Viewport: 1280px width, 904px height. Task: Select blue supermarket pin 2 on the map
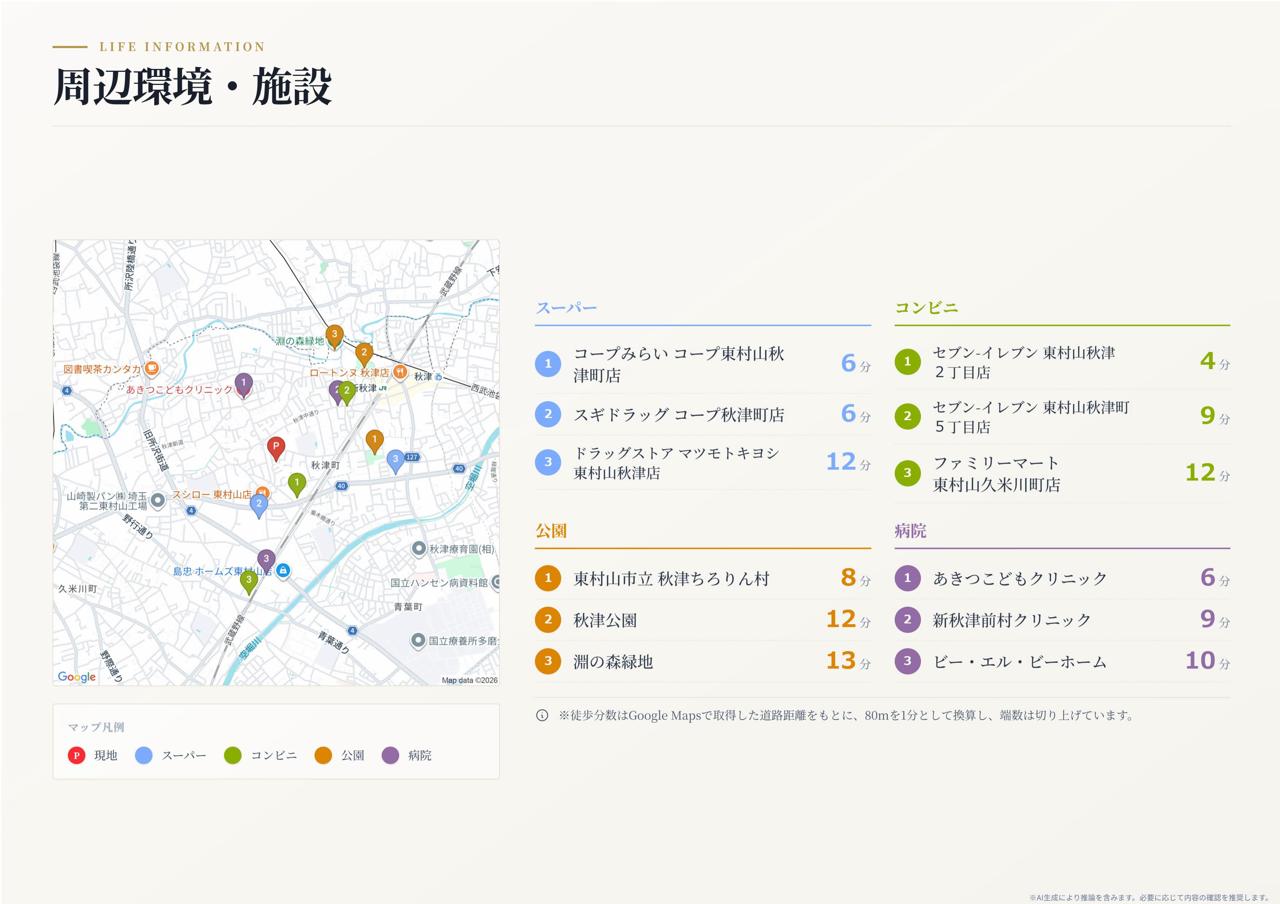(x=259, y=506)
